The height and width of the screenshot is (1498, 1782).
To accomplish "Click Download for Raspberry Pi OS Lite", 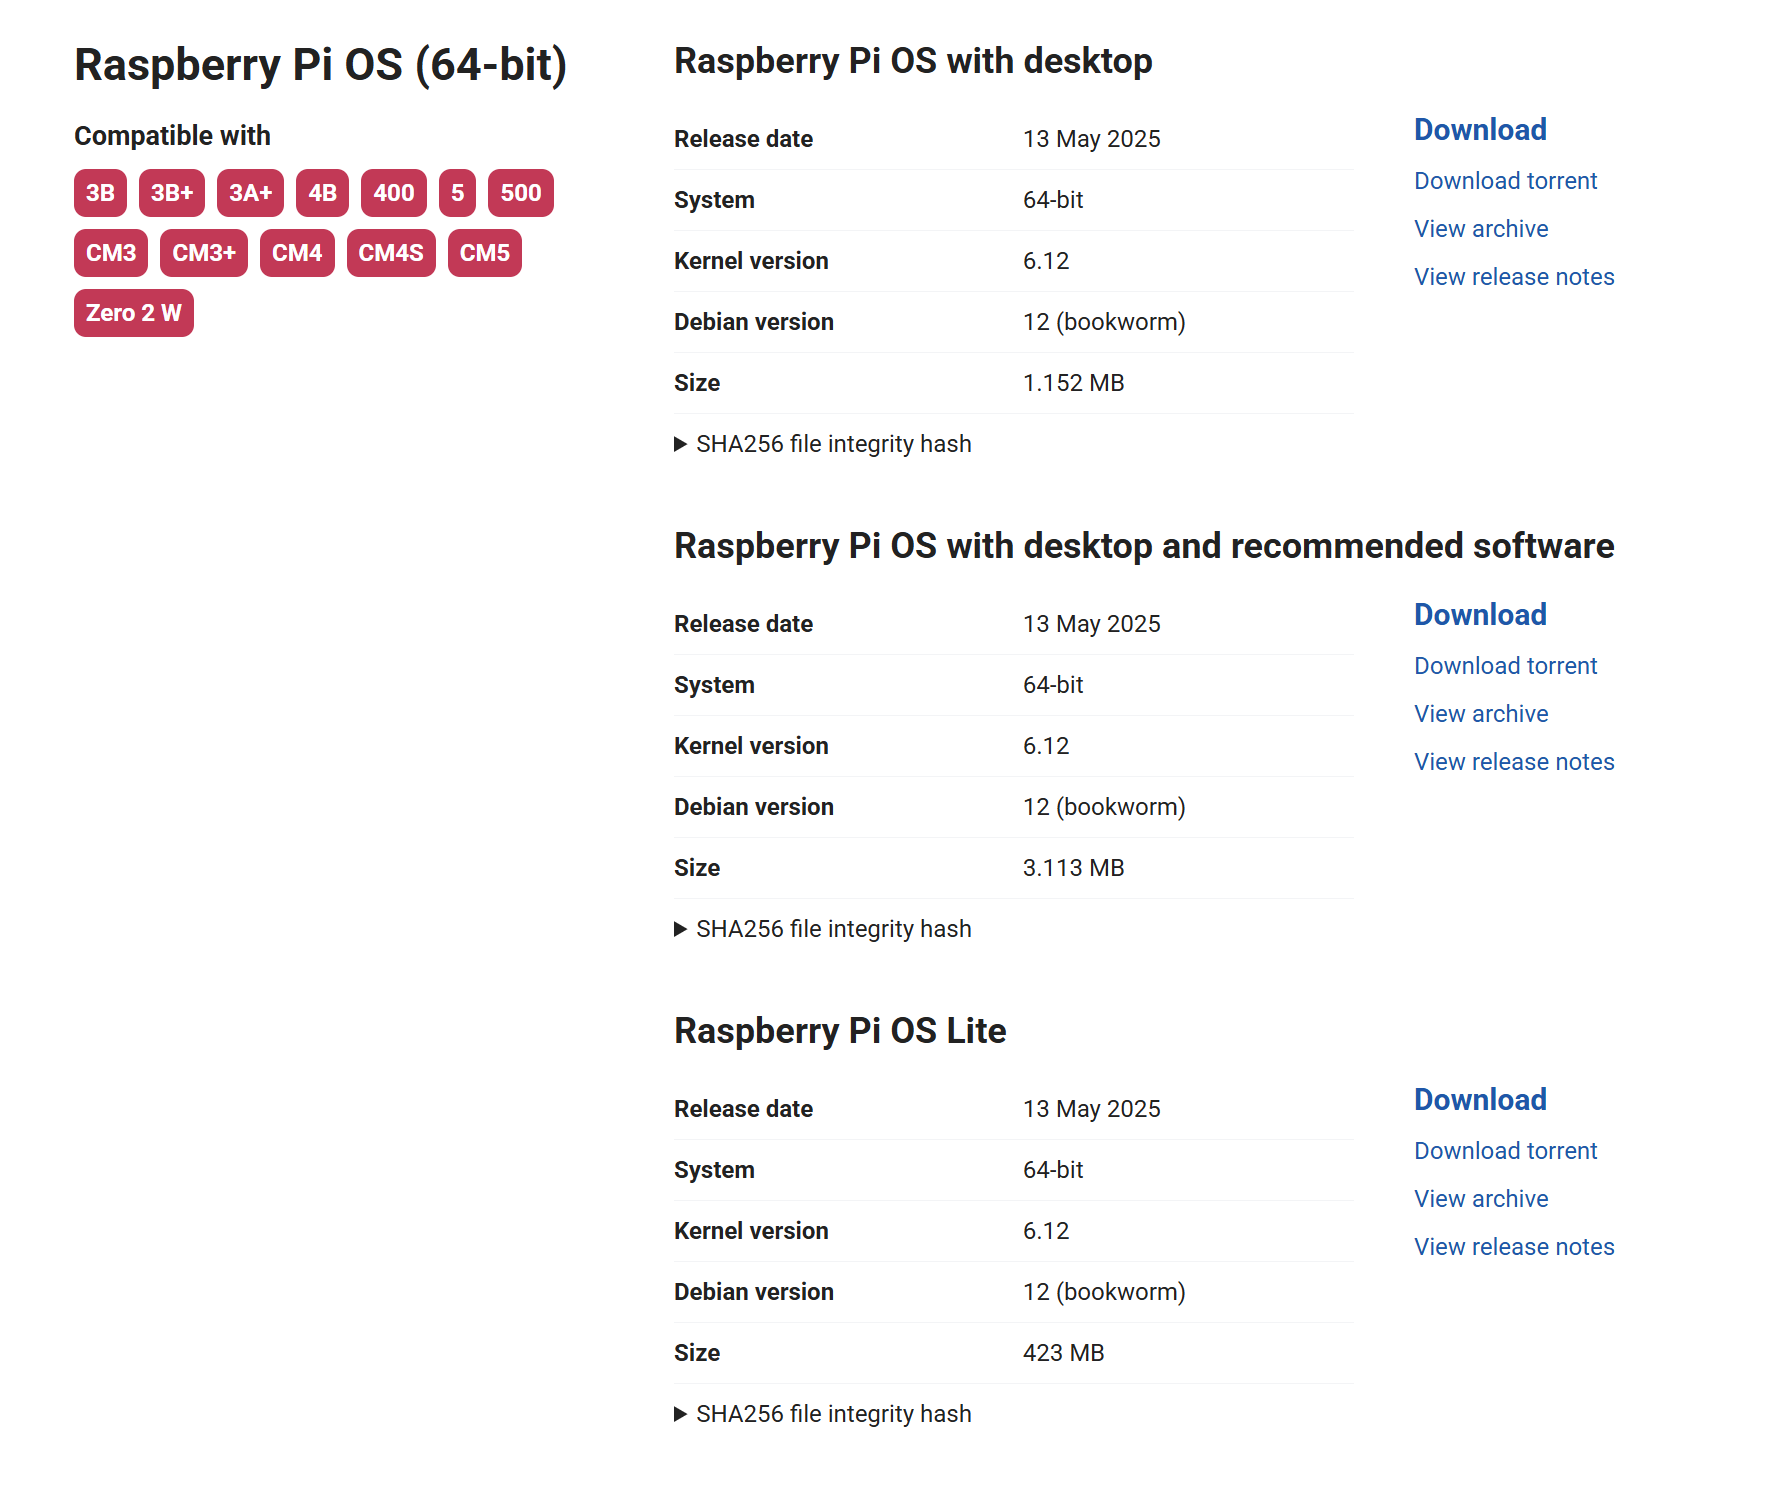I will [1479, 1100].
